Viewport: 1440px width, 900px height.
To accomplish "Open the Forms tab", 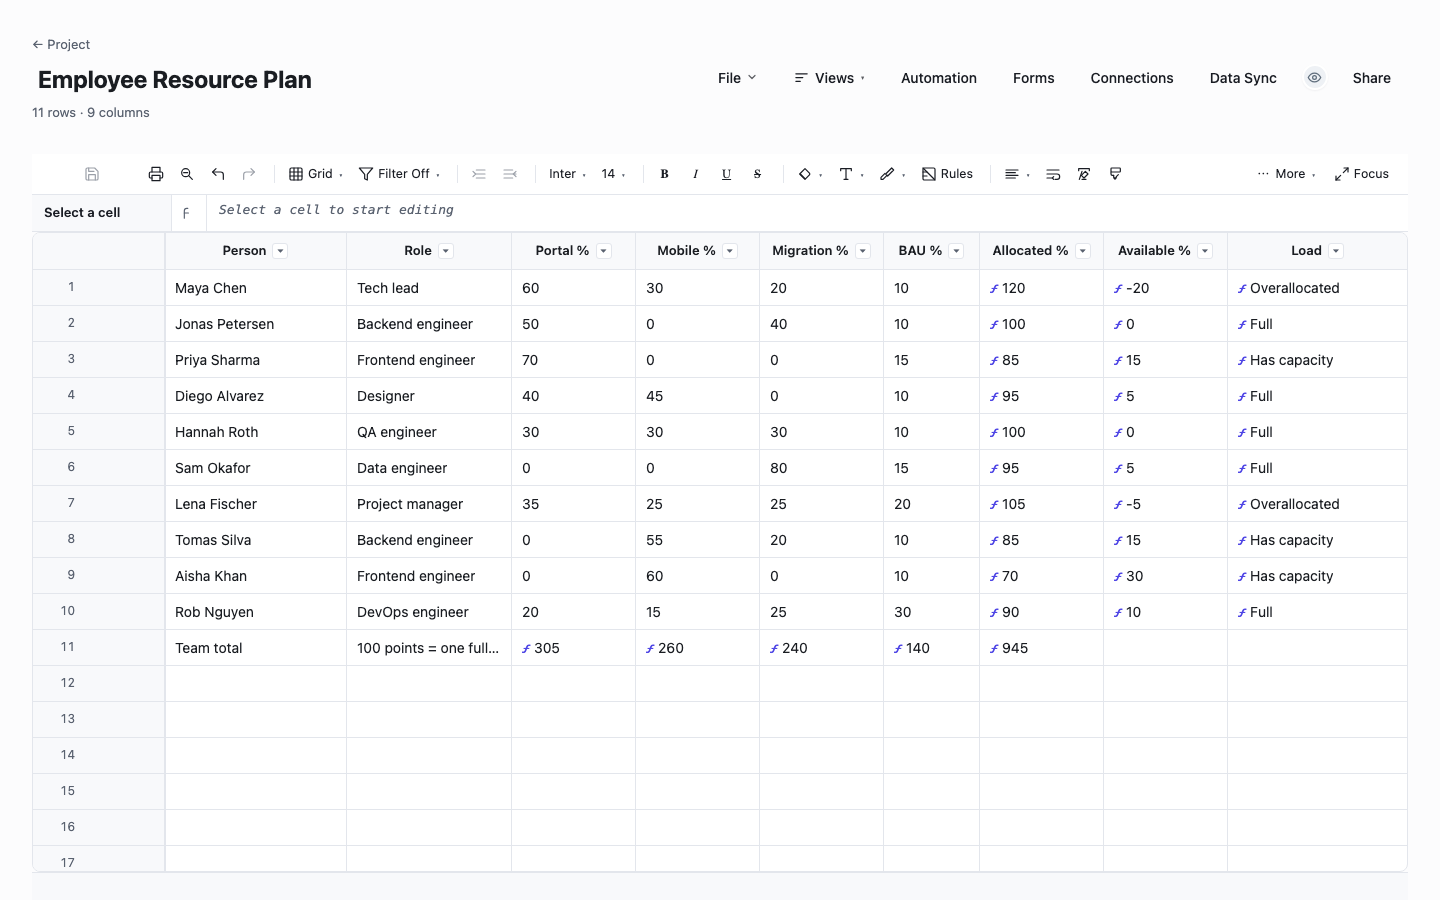I will (1033, 78).
